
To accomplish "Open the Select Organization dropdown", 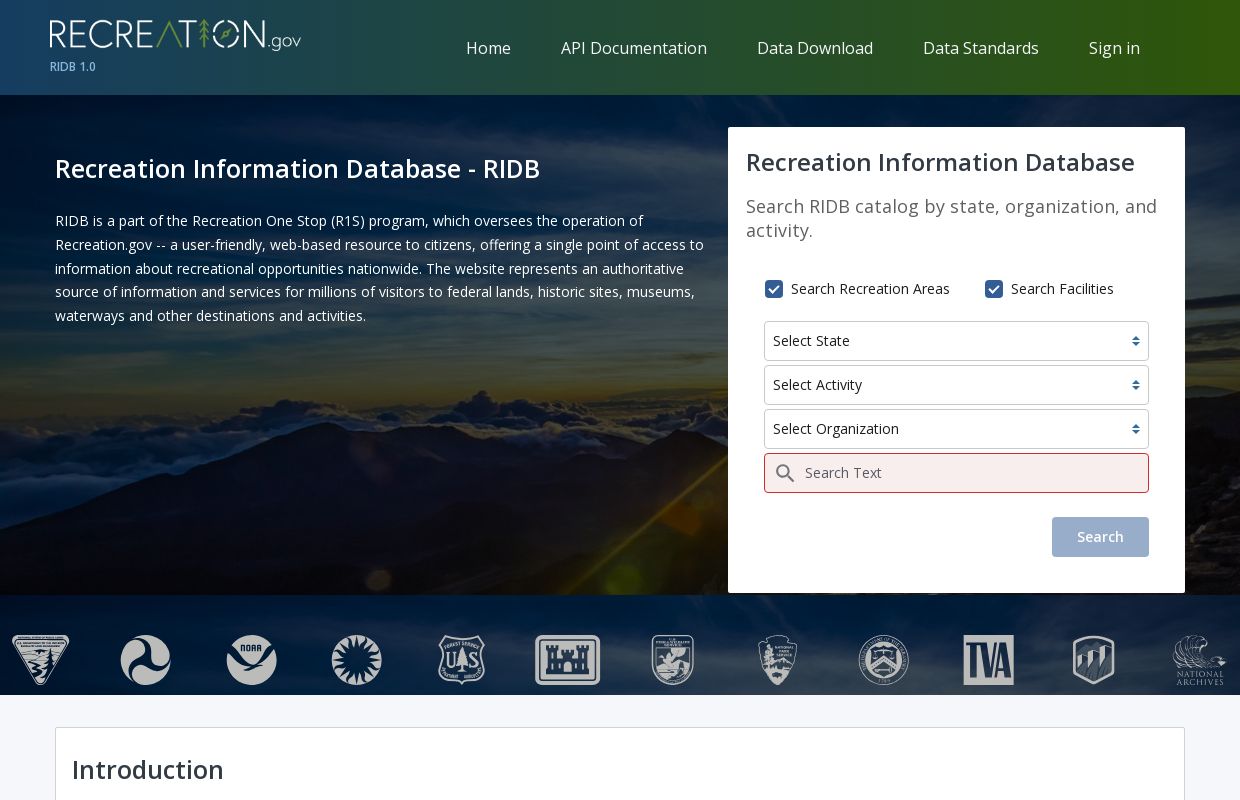I will point(956,429).
